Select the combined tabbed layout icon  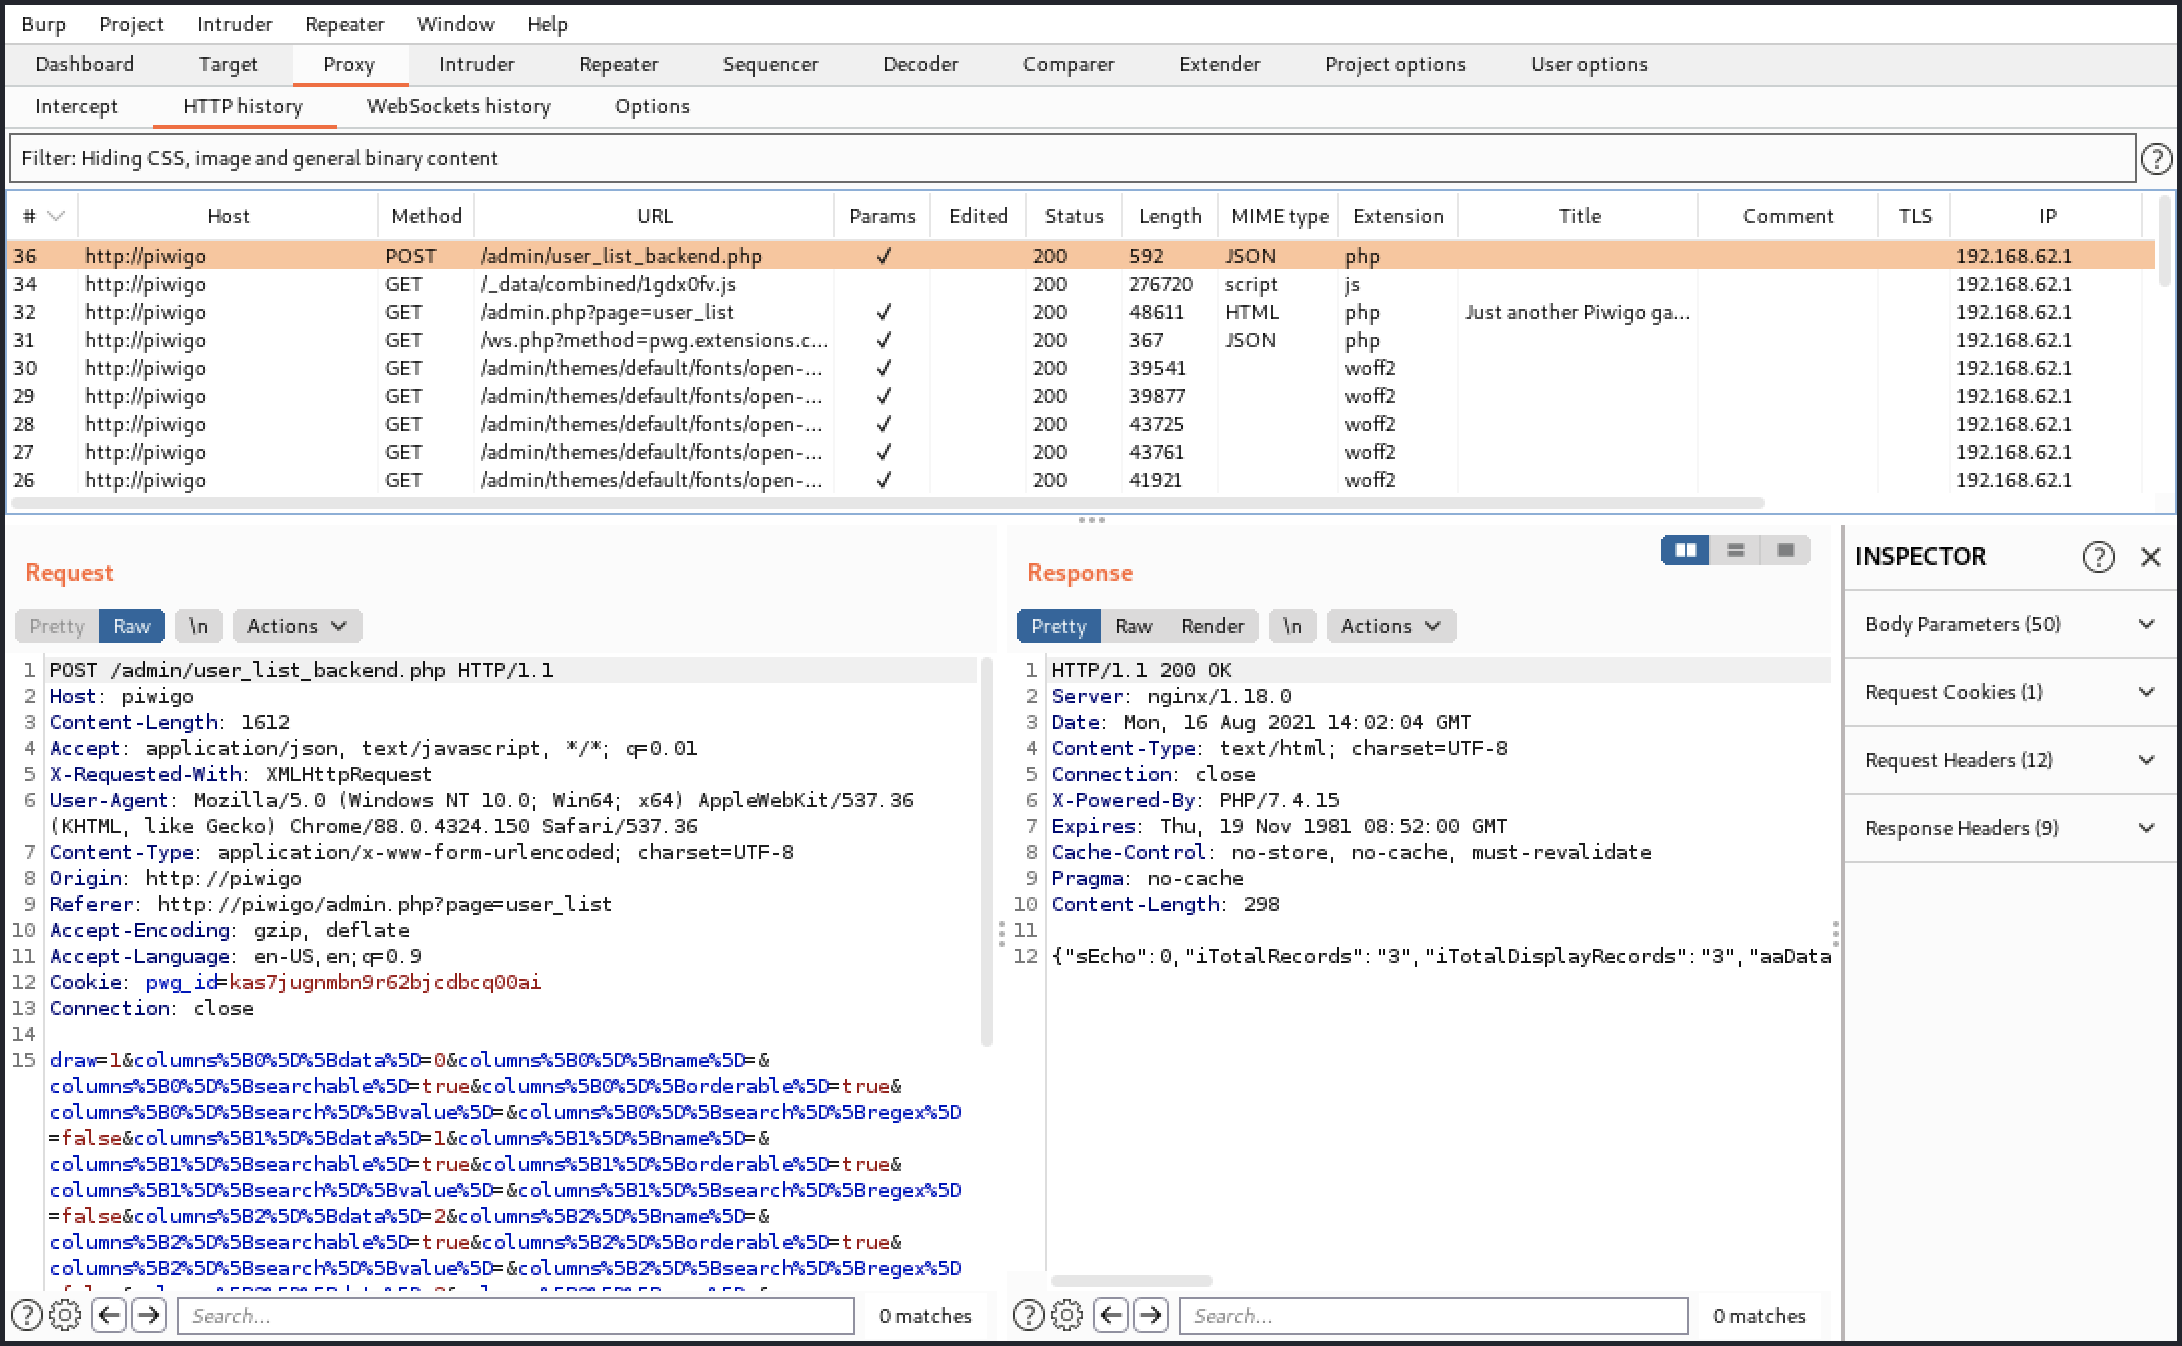1786,550
